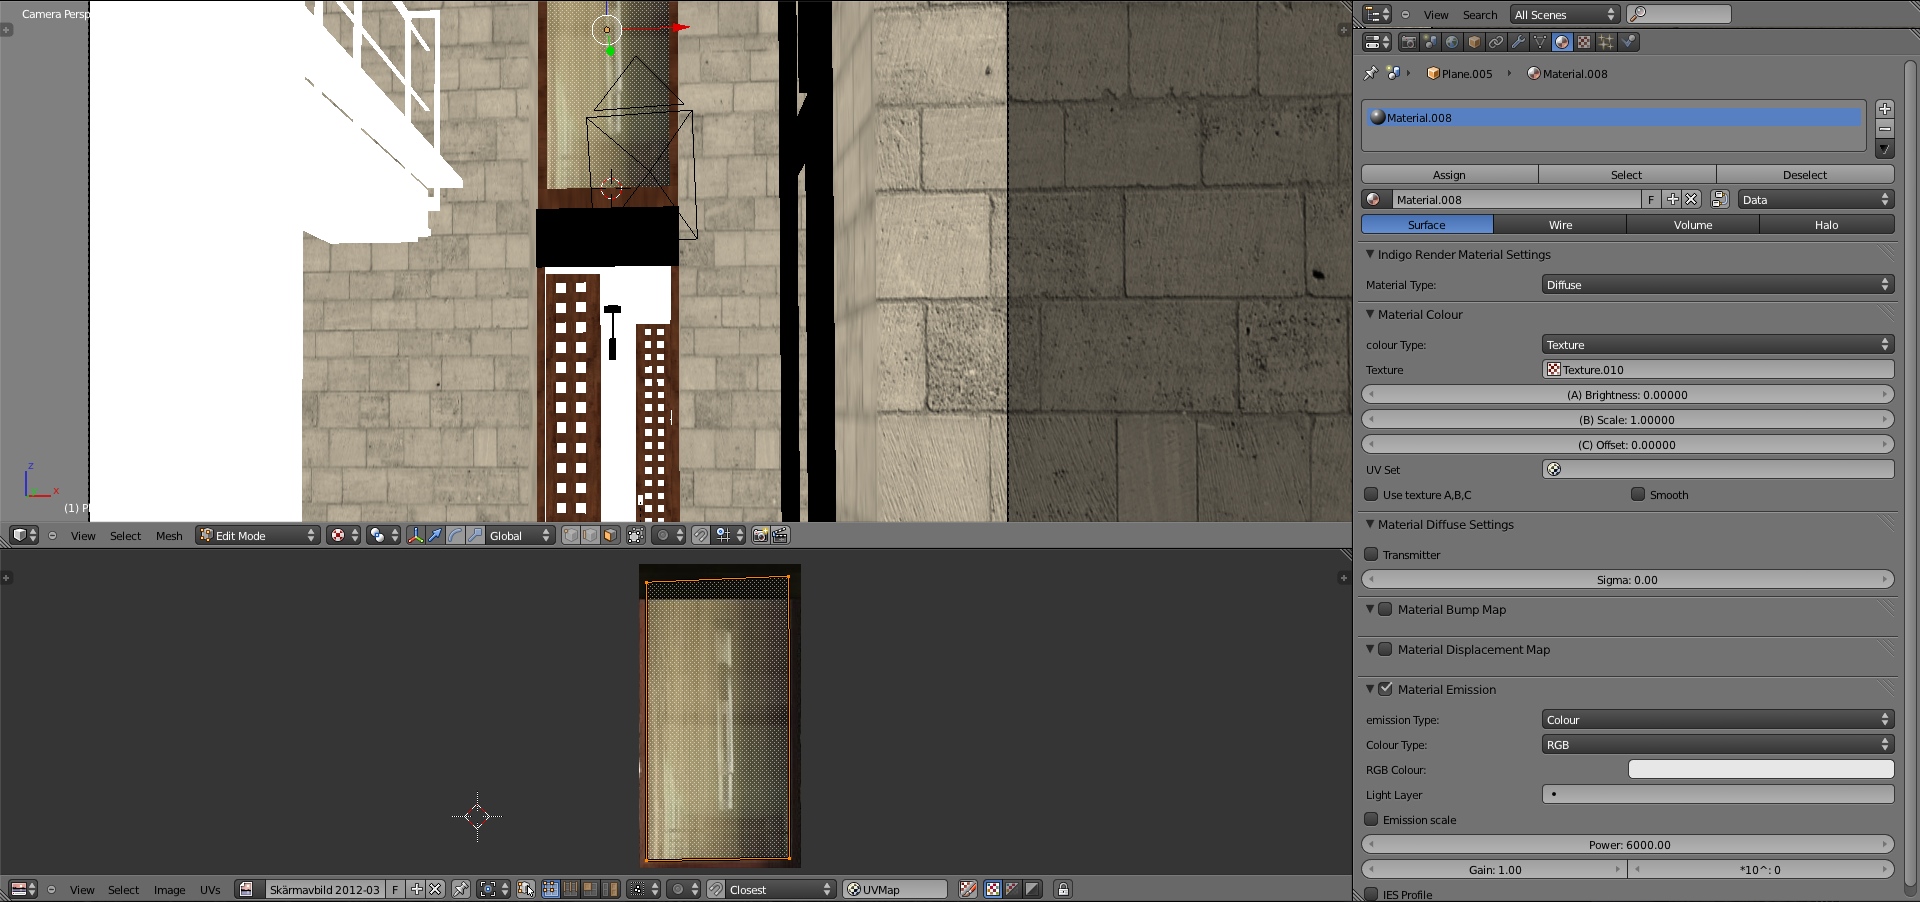Open the Edit Mode selector dropdown
Screen dimensions: 1920x902
coord(257,536)
